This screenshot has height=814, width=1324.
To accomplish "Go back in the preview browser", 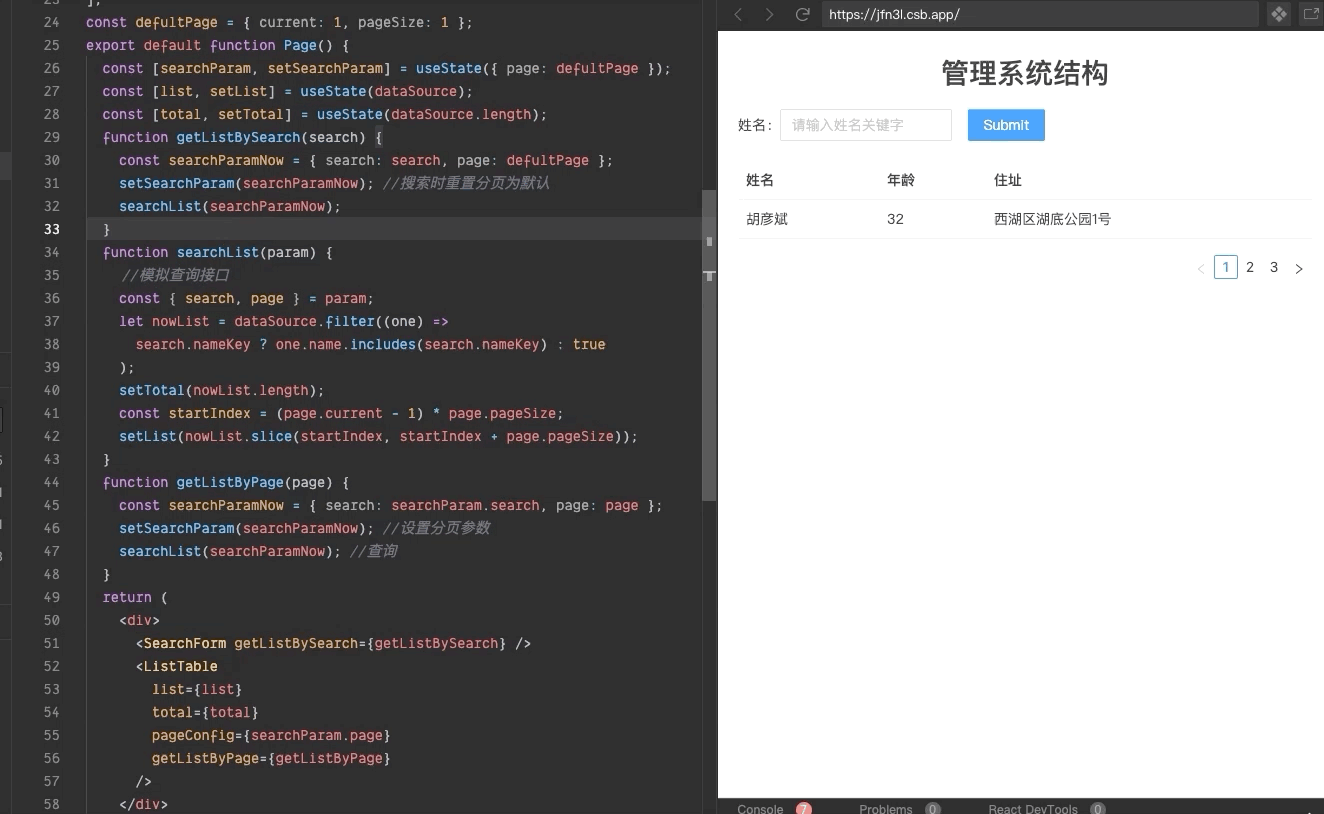I will [x=739, y=14].
